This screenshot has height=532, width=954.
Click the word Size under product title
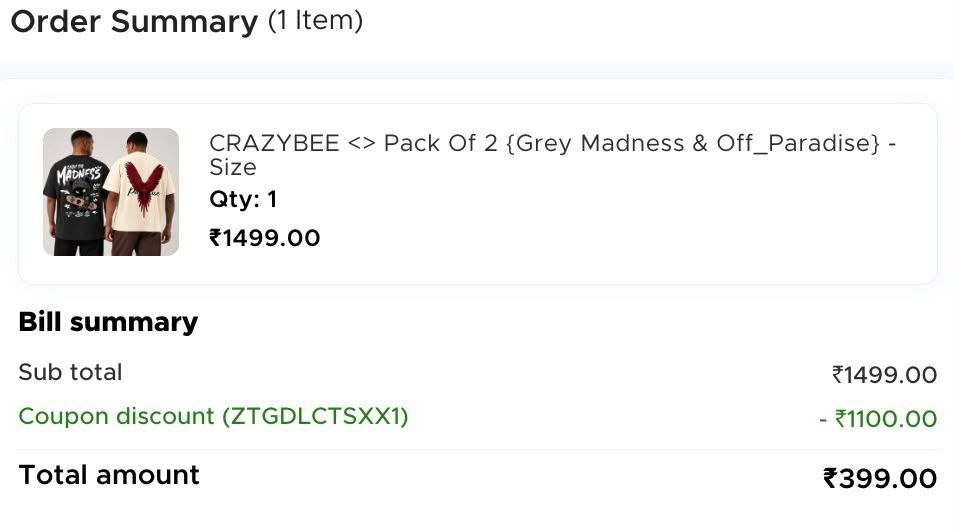[x=232, y=167]
